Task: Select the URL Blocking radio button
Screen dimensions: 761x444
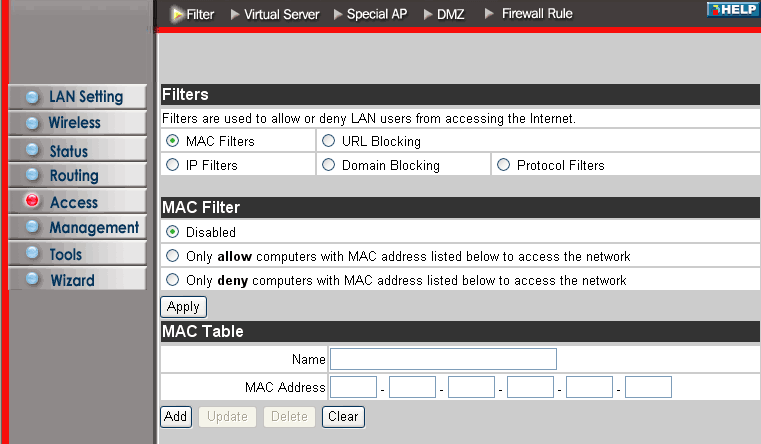Action: 329,141
